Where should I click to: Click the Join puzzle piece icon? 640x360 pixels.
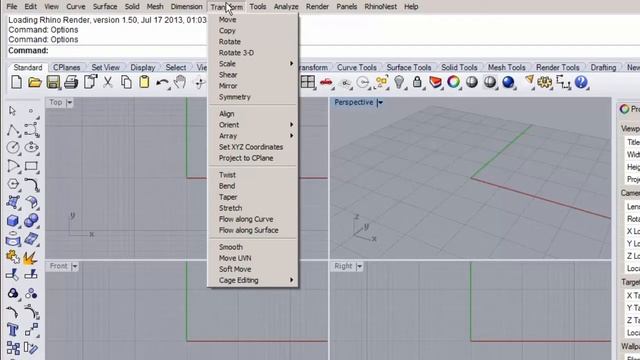tap(13, 257)
